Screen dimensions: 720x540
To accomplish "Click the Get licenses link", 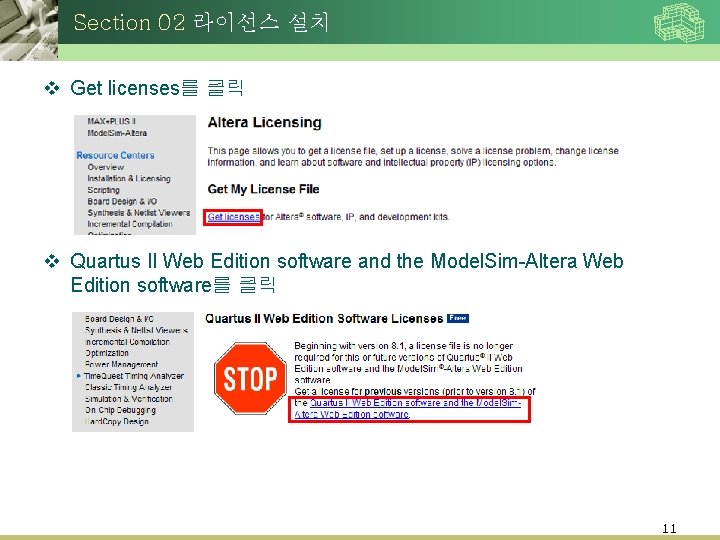I will click(233, 217).
